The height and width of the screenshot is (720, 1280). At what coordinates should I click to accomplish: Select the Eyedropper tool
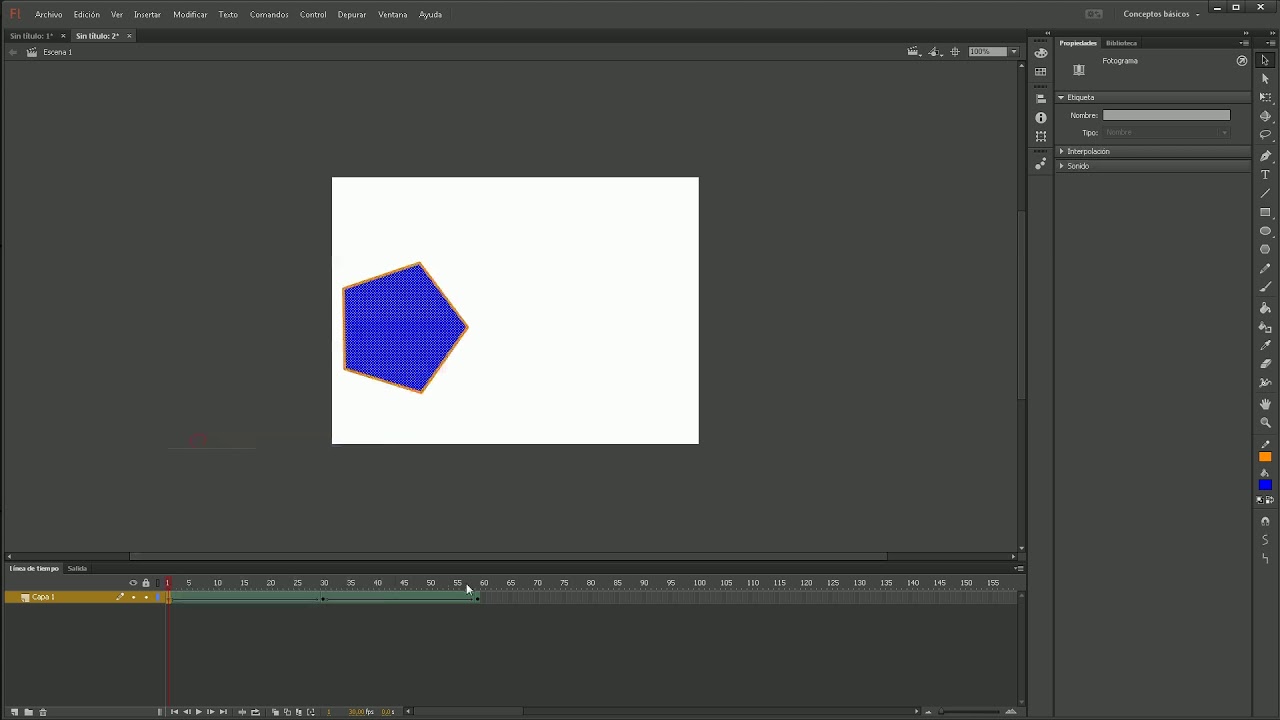(1265, 346)
